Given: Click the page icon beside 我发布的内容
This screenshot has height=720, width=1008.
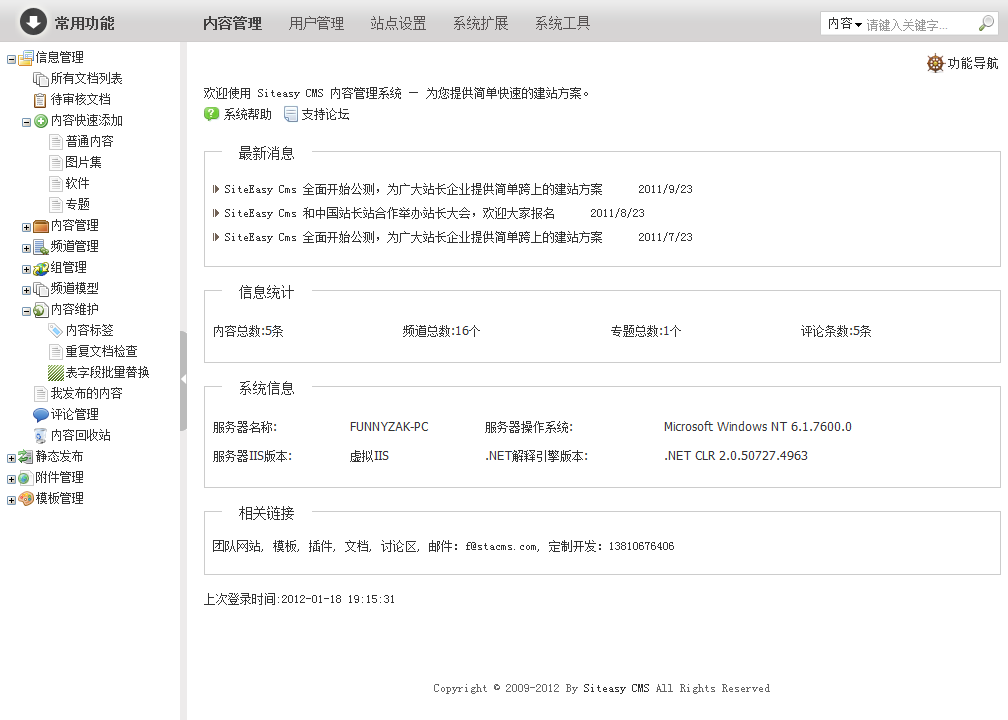Looking at the screenshot, I should click(x=41, y=394).
